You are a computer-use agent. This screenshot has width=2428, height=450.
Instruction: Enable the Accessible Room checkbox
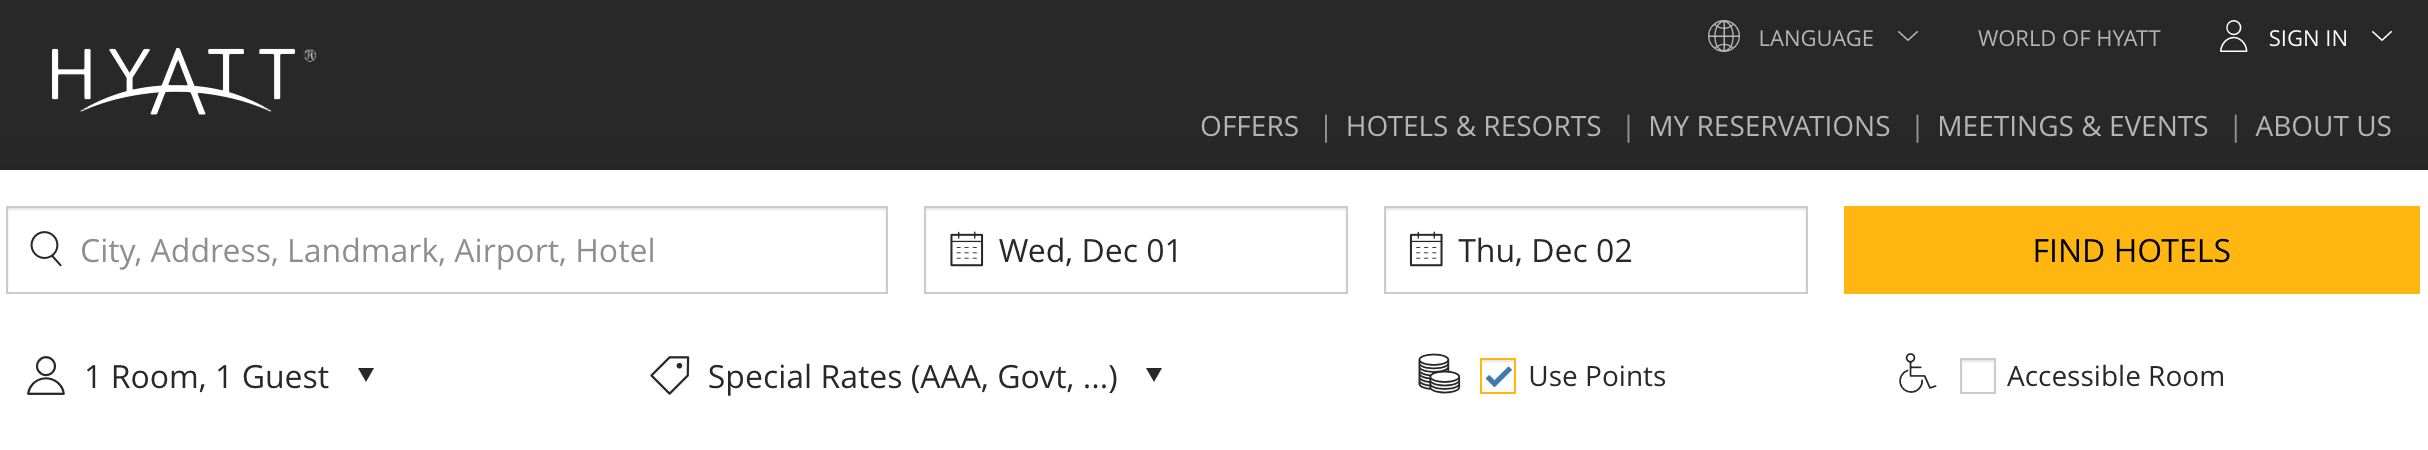[1978, 376]
